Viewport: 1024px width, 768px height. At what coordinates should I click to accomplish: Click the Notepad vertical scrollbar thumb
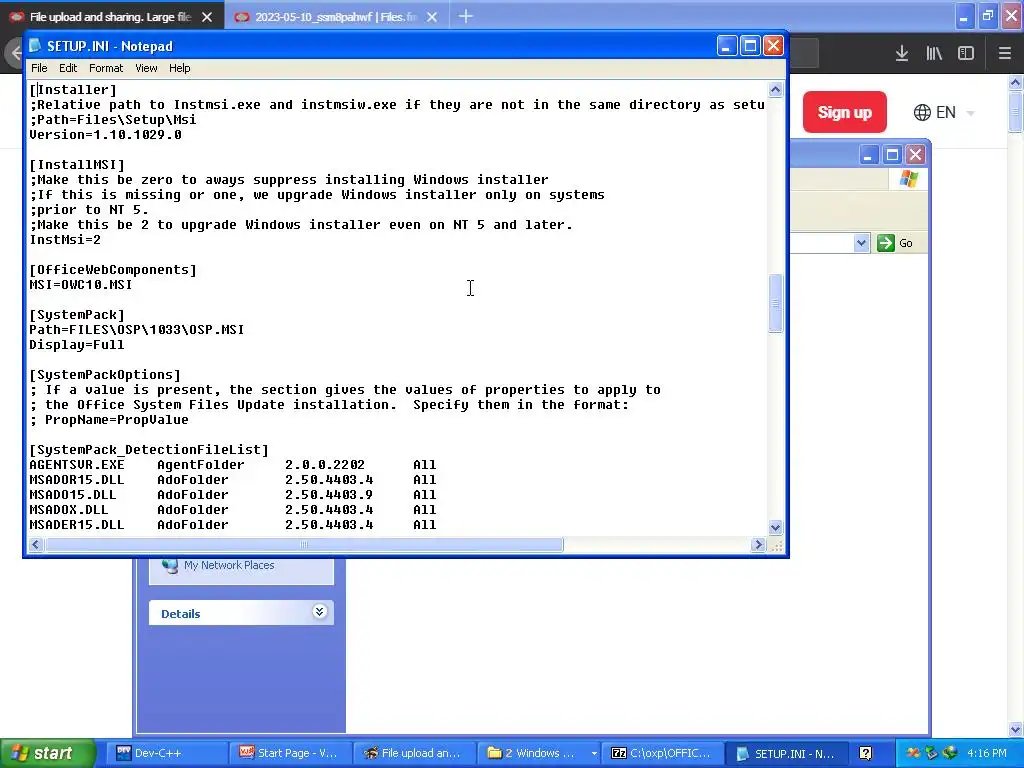[x=775, y=303]
